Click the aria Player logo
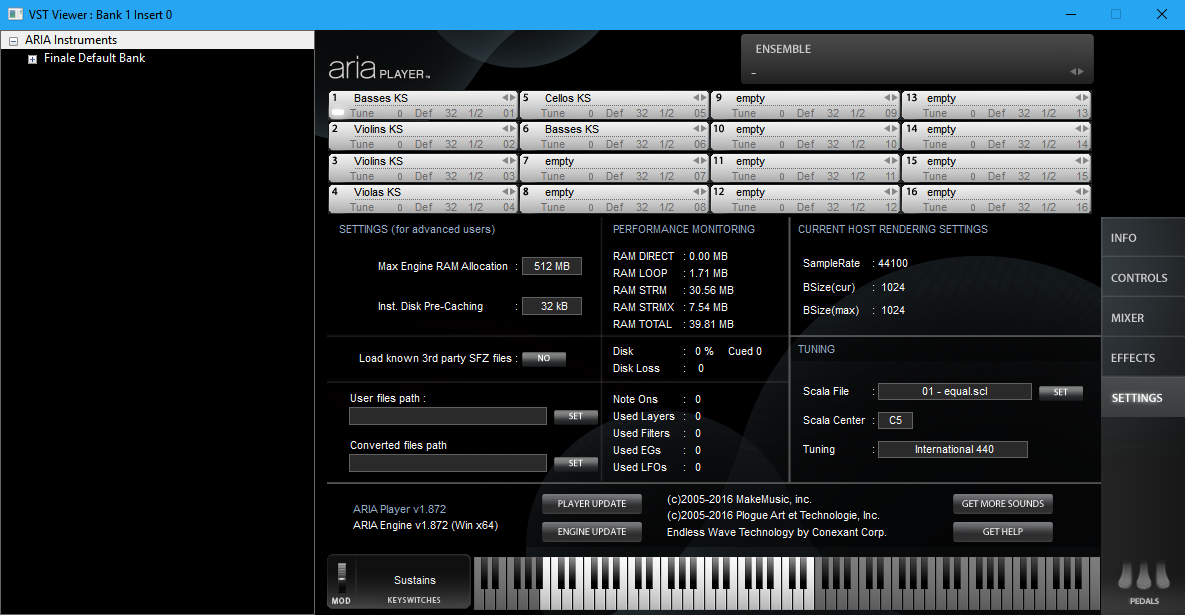 click(379, 69)
